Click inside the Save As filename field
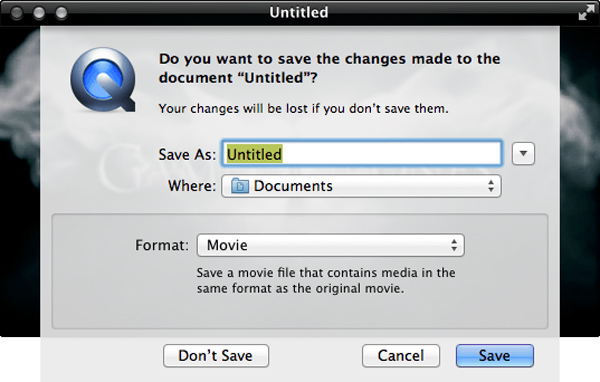This screenshot has width=600, height=382. click(x=362, y=154)
